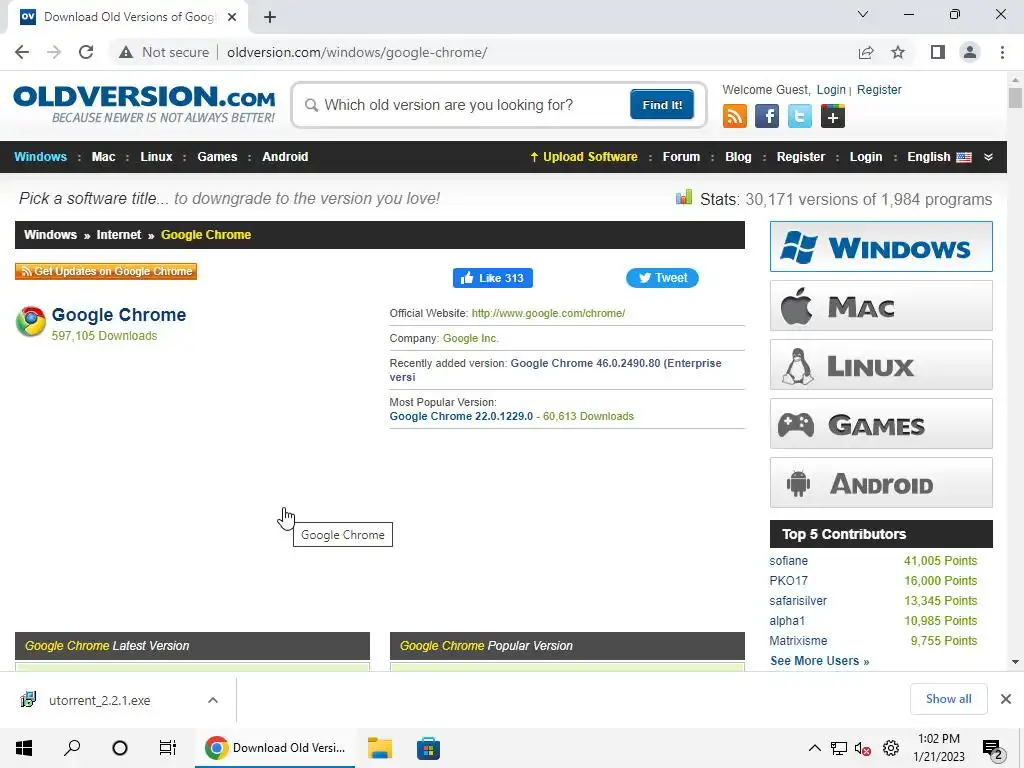This screenshot has height=768, width=1024.
Task: Open Blog in the navigation bar
Action: tap(738, 157)
